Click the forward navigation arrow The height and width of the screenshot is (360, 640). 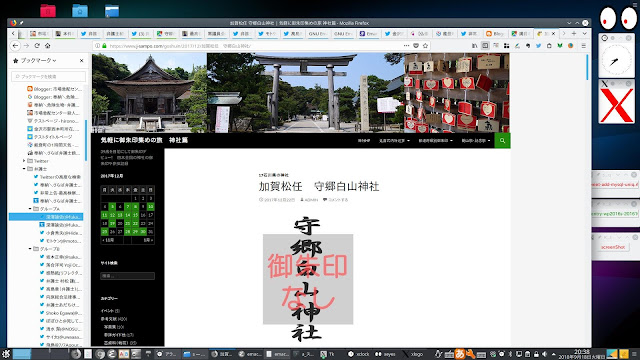(x=27, y=46)
